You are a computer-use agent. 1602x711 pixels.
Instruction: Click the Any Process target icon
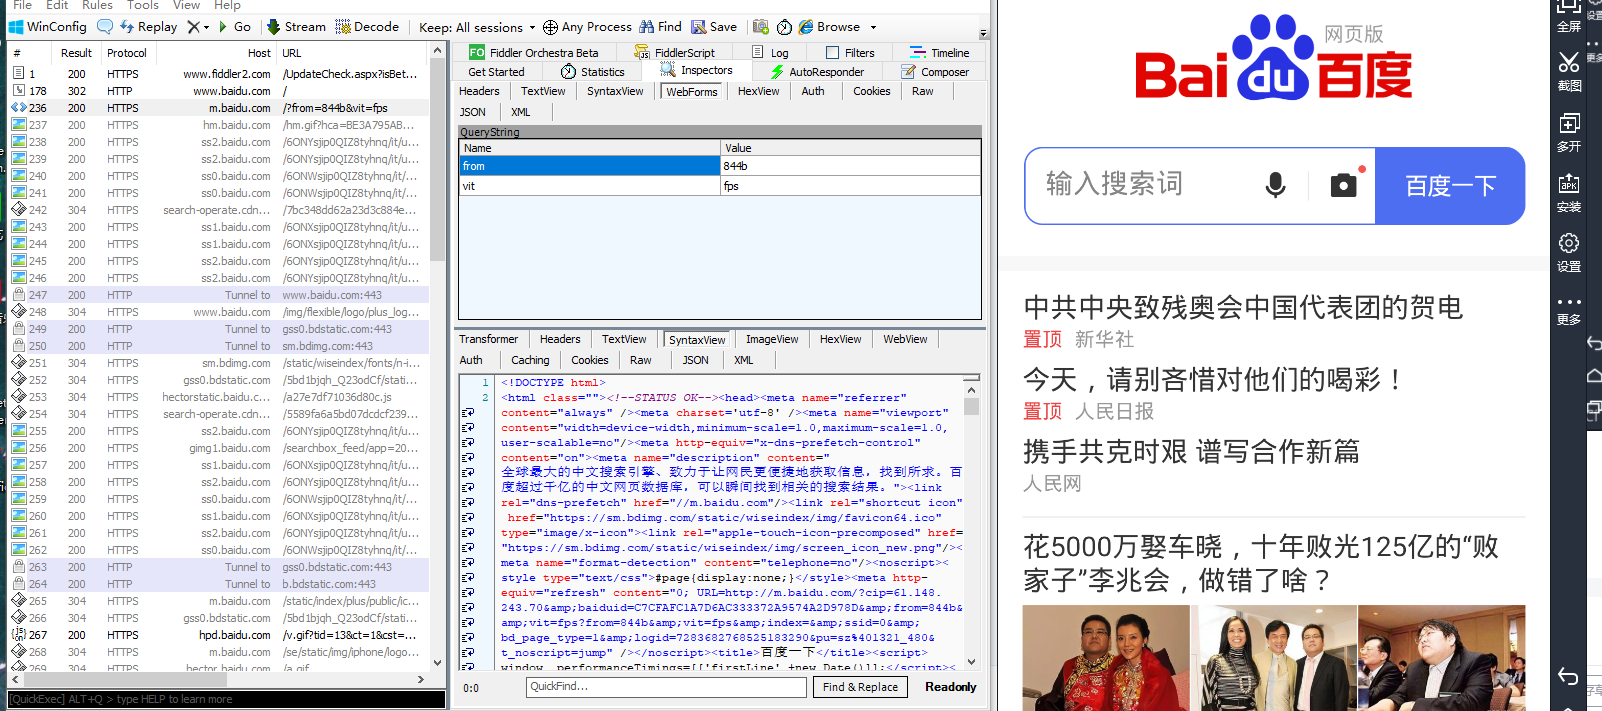550,27
